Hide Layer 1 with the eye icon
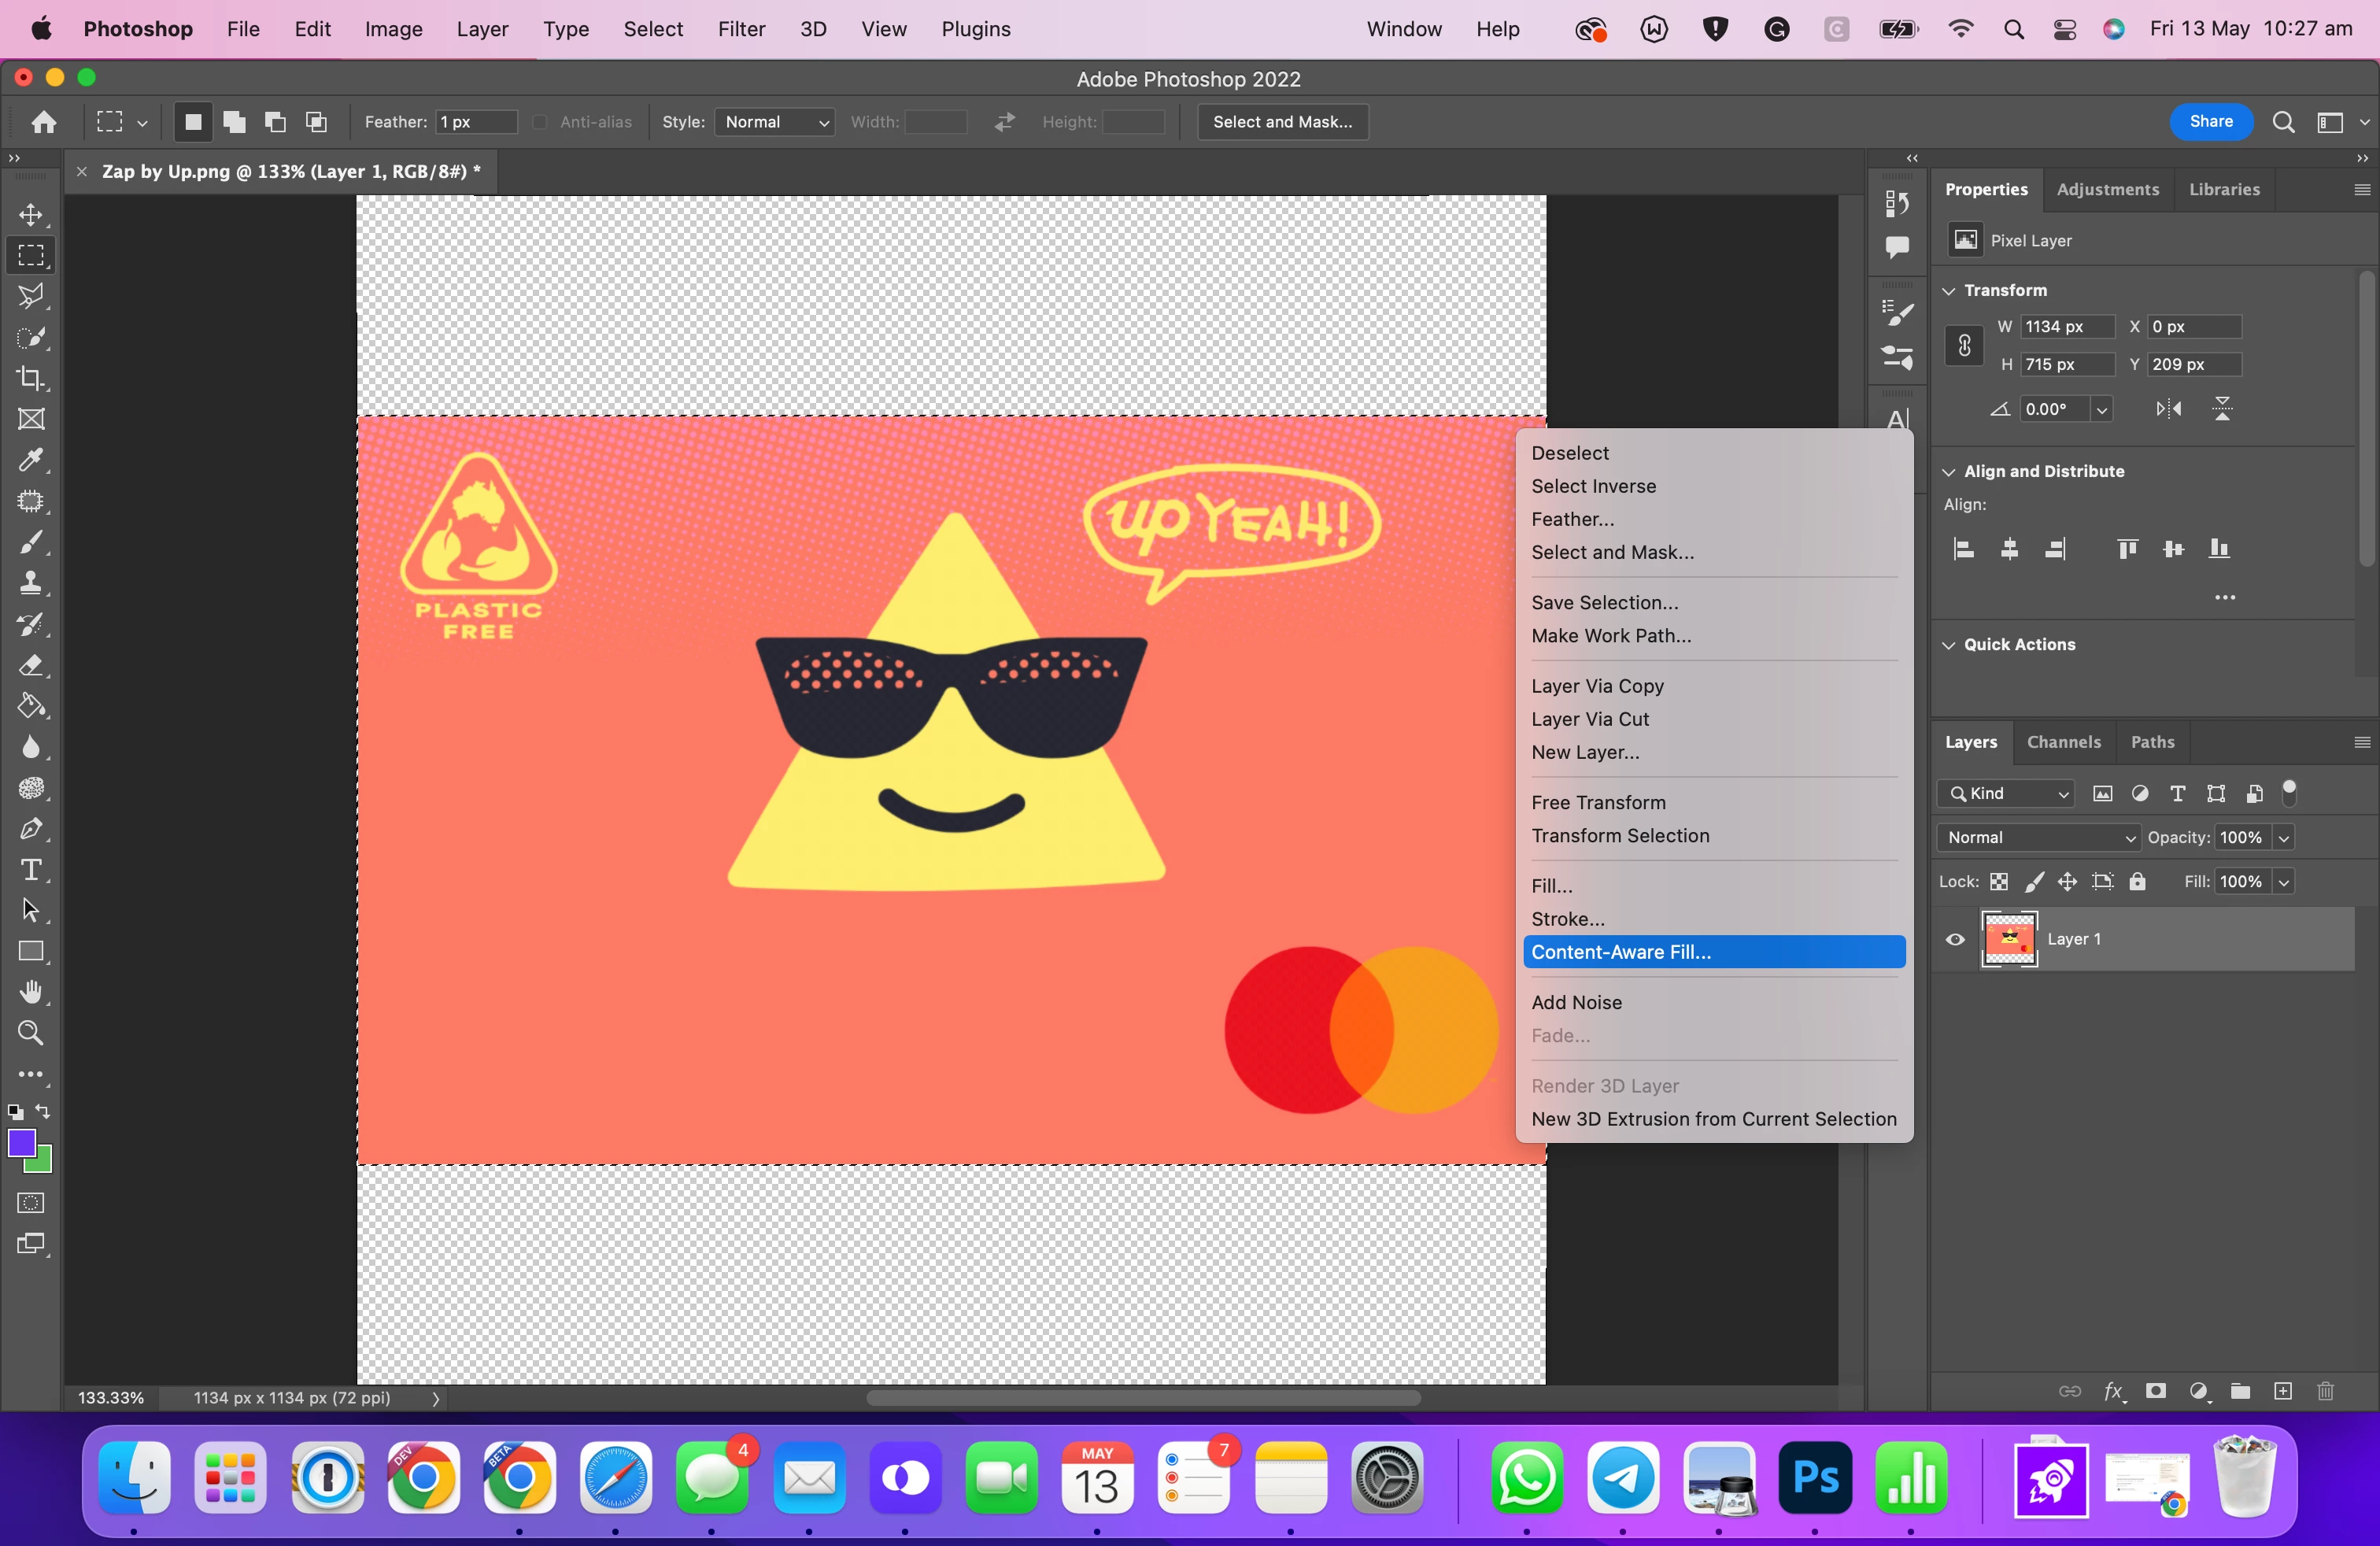Viewport: 2380px width, 1546px height. [x=1955, y=939]
